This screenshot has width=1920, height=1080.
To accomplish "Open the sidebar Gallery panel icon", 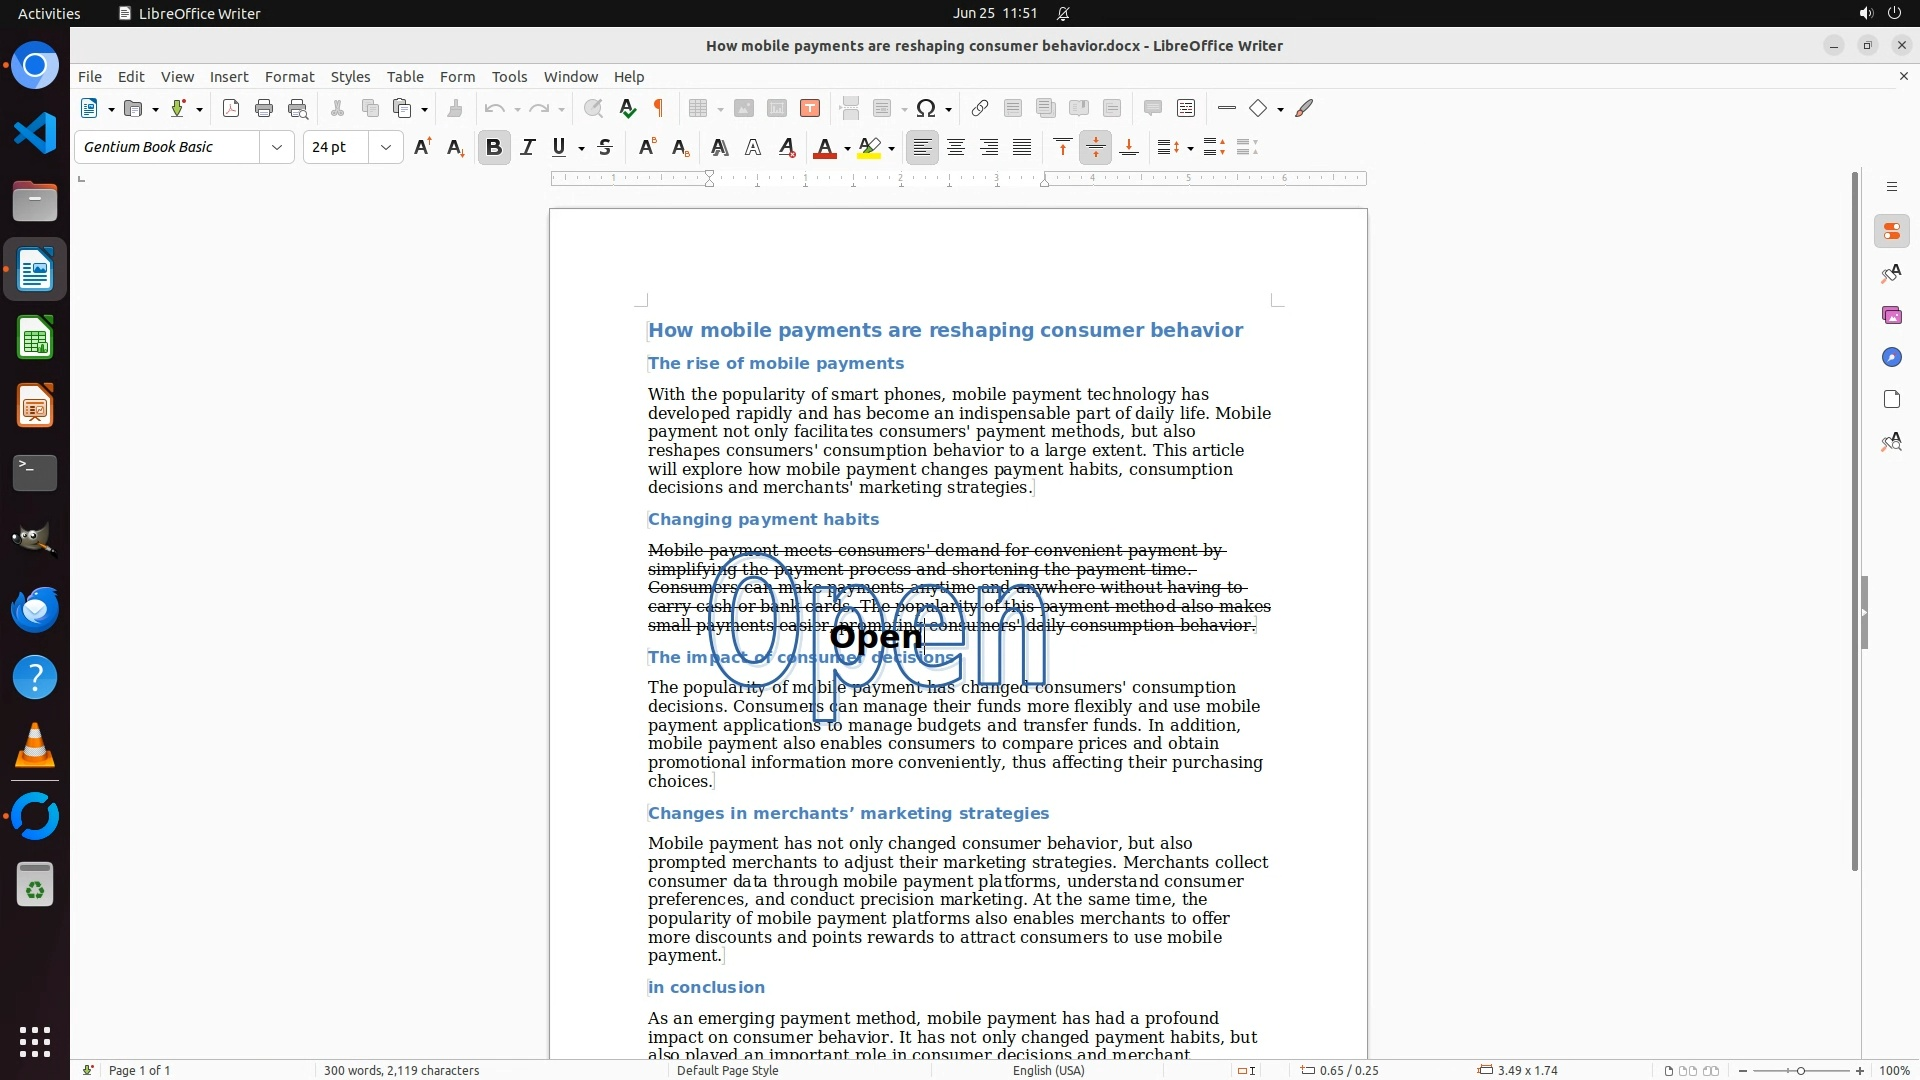I will (x=1891, y=316).
